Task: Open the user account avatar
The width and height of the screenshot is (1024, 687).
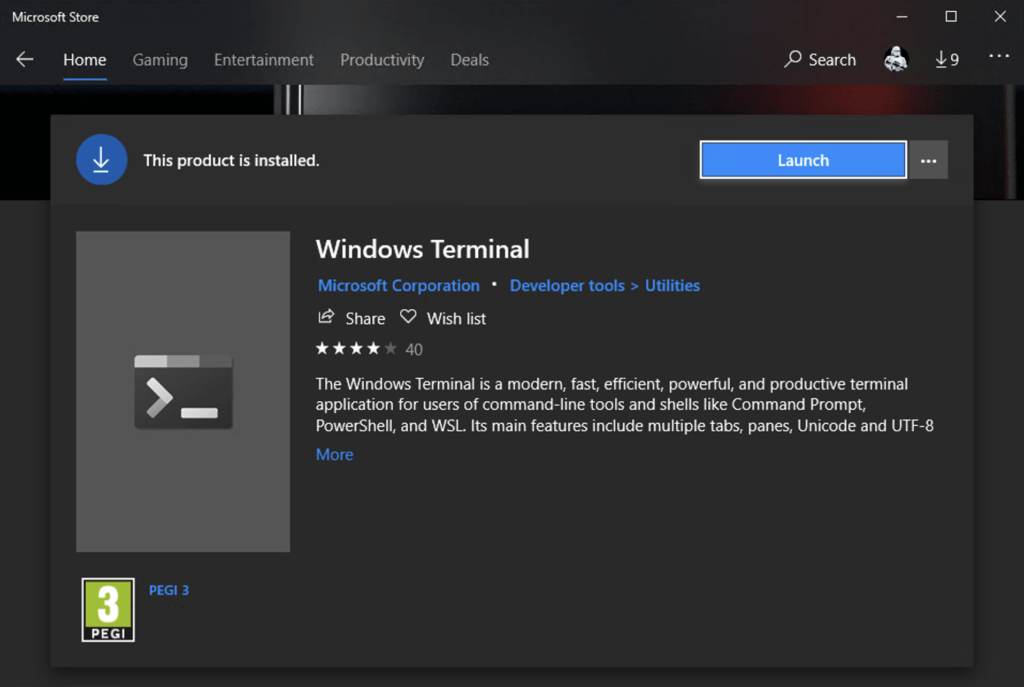Action: pyautogui.click(x=896, y=59)
